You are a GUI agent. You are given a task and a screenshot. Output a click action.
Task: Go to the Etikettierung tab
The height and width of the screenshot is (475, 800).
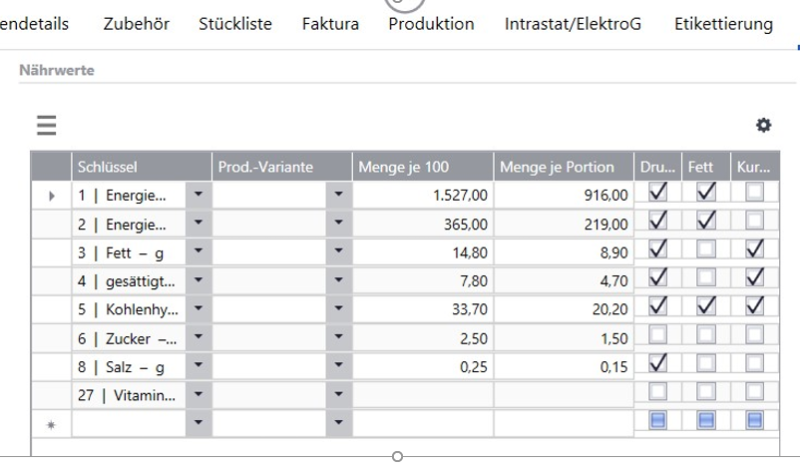[x=723, y=24]
